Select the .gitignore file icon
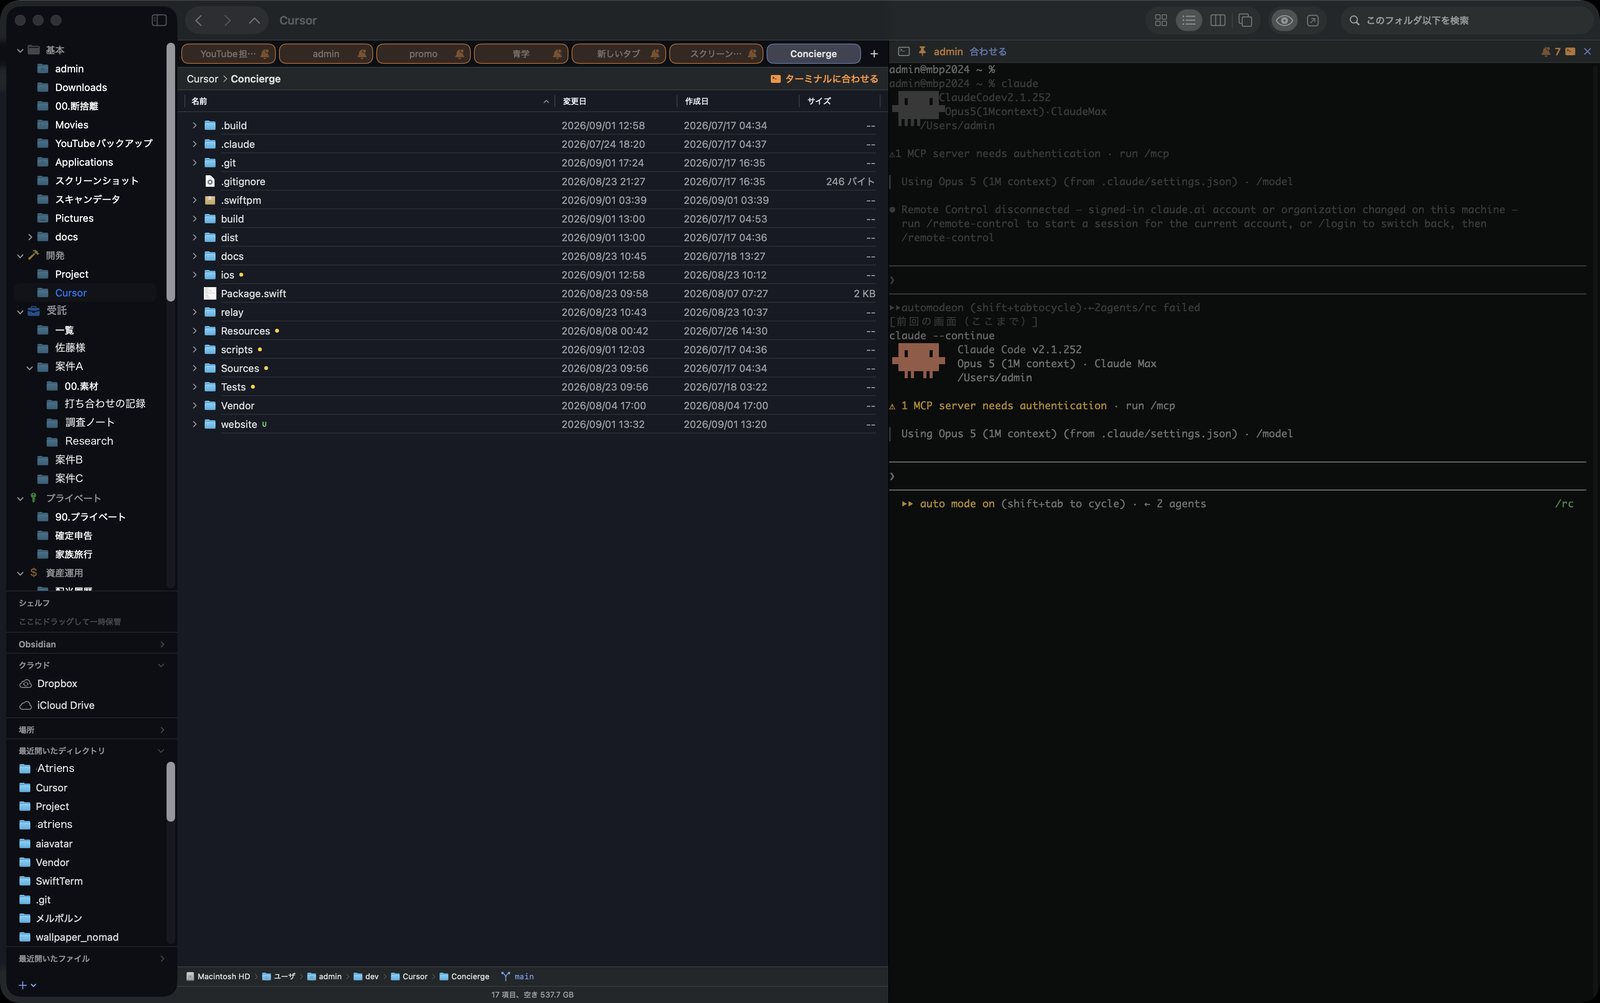This screenshot has height=1003, width=1600. point(210,182)
